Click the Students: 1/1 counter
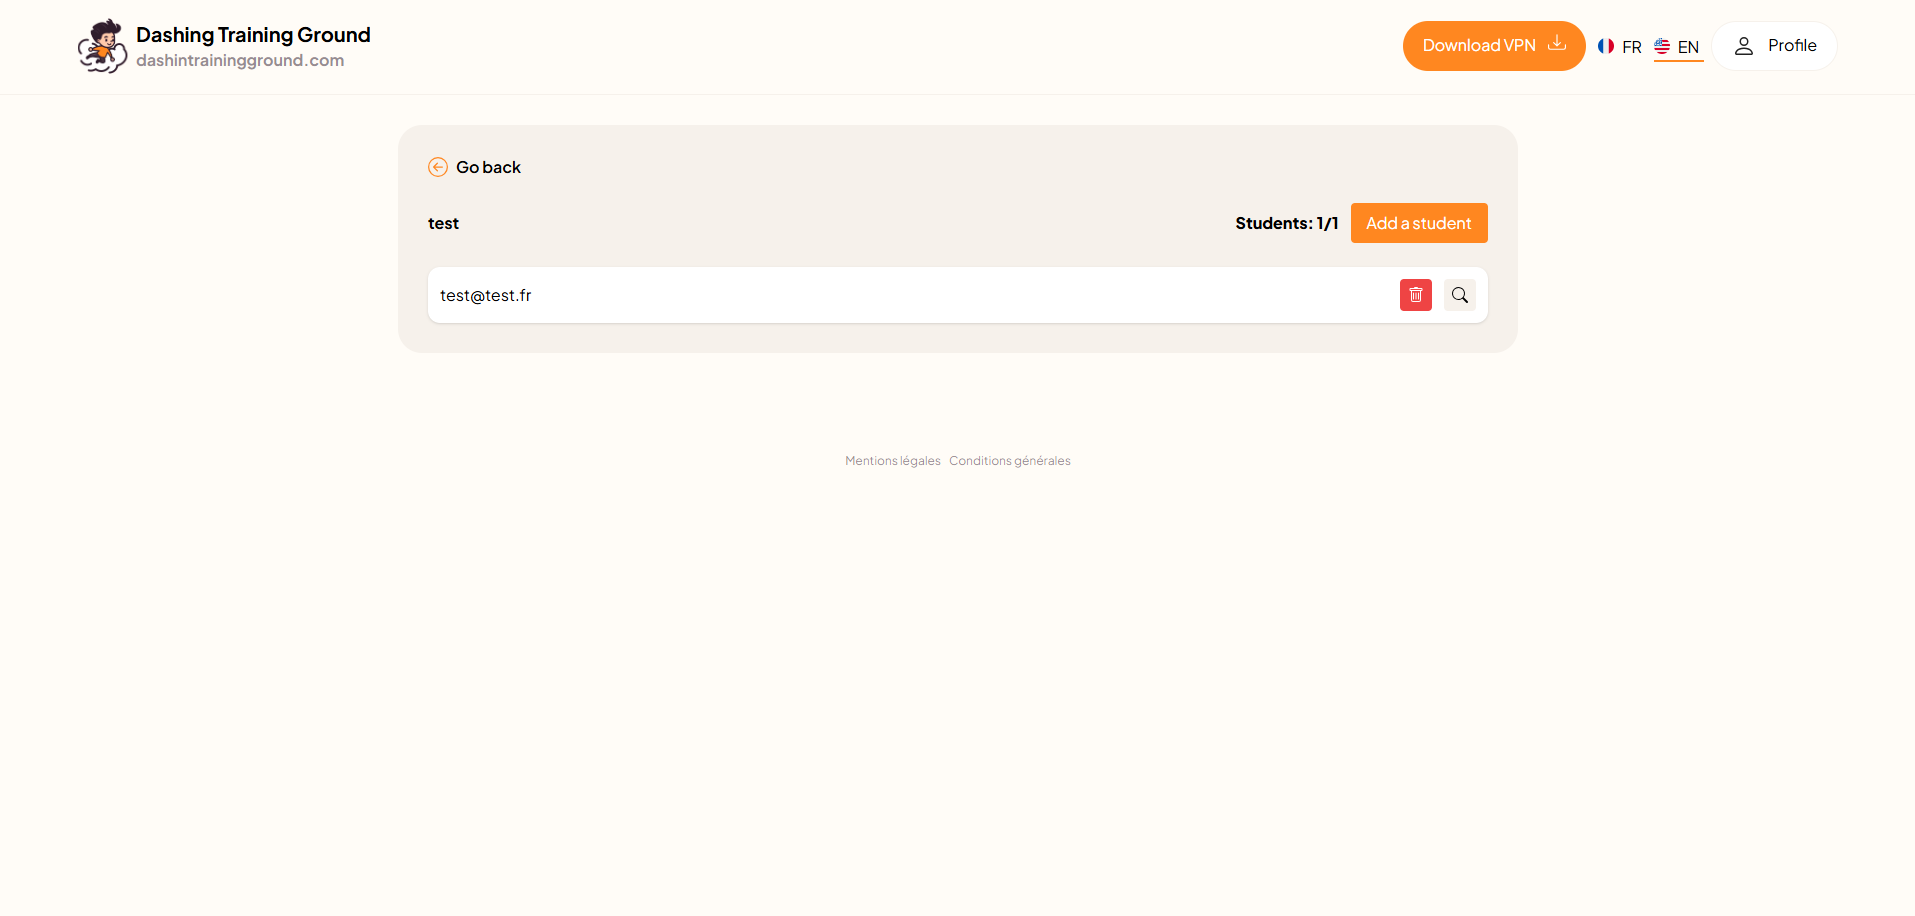Image resolution: width=1915 pixels, height=916 pixels. pos(1286,223)
